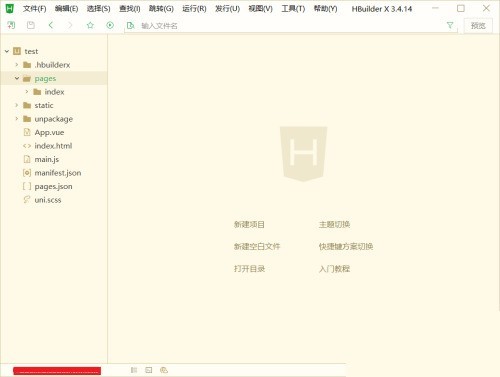This screenshot has height=377, width=500.
Task: Click the 入门教程 link
Action: point(334,269)
